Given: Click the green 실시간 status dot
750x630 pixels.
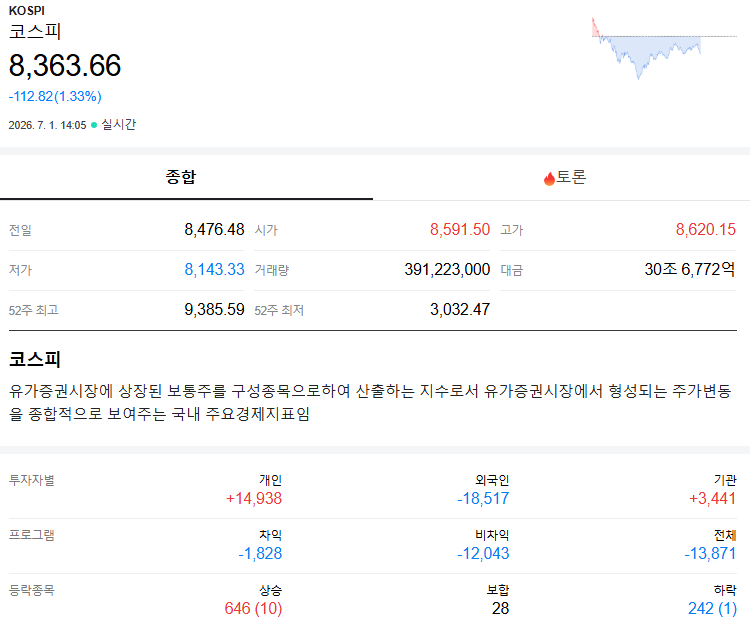Looking at the screenshot, I should pyautogui.click(x=94, y=125).
